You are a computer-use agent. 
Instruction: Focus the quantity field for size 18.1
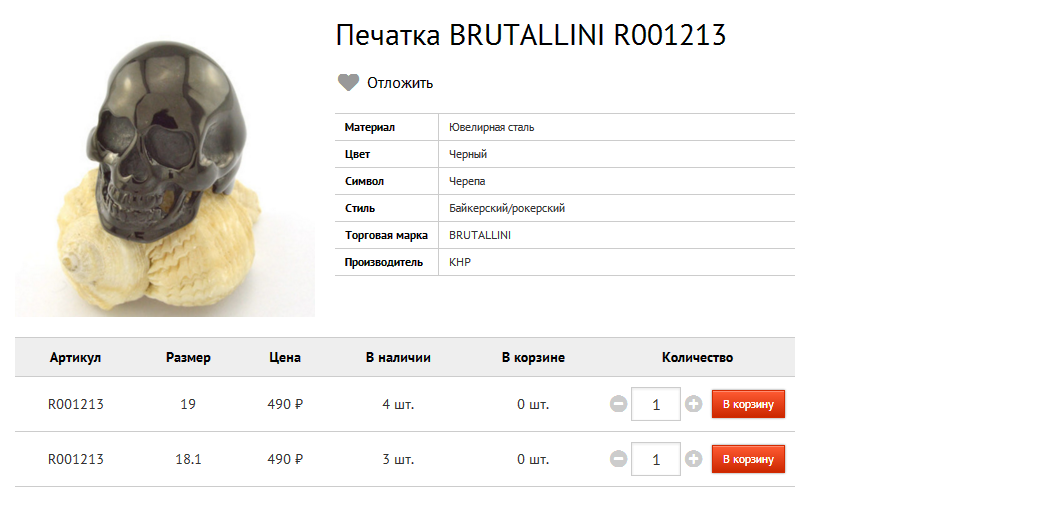[656, 460]
